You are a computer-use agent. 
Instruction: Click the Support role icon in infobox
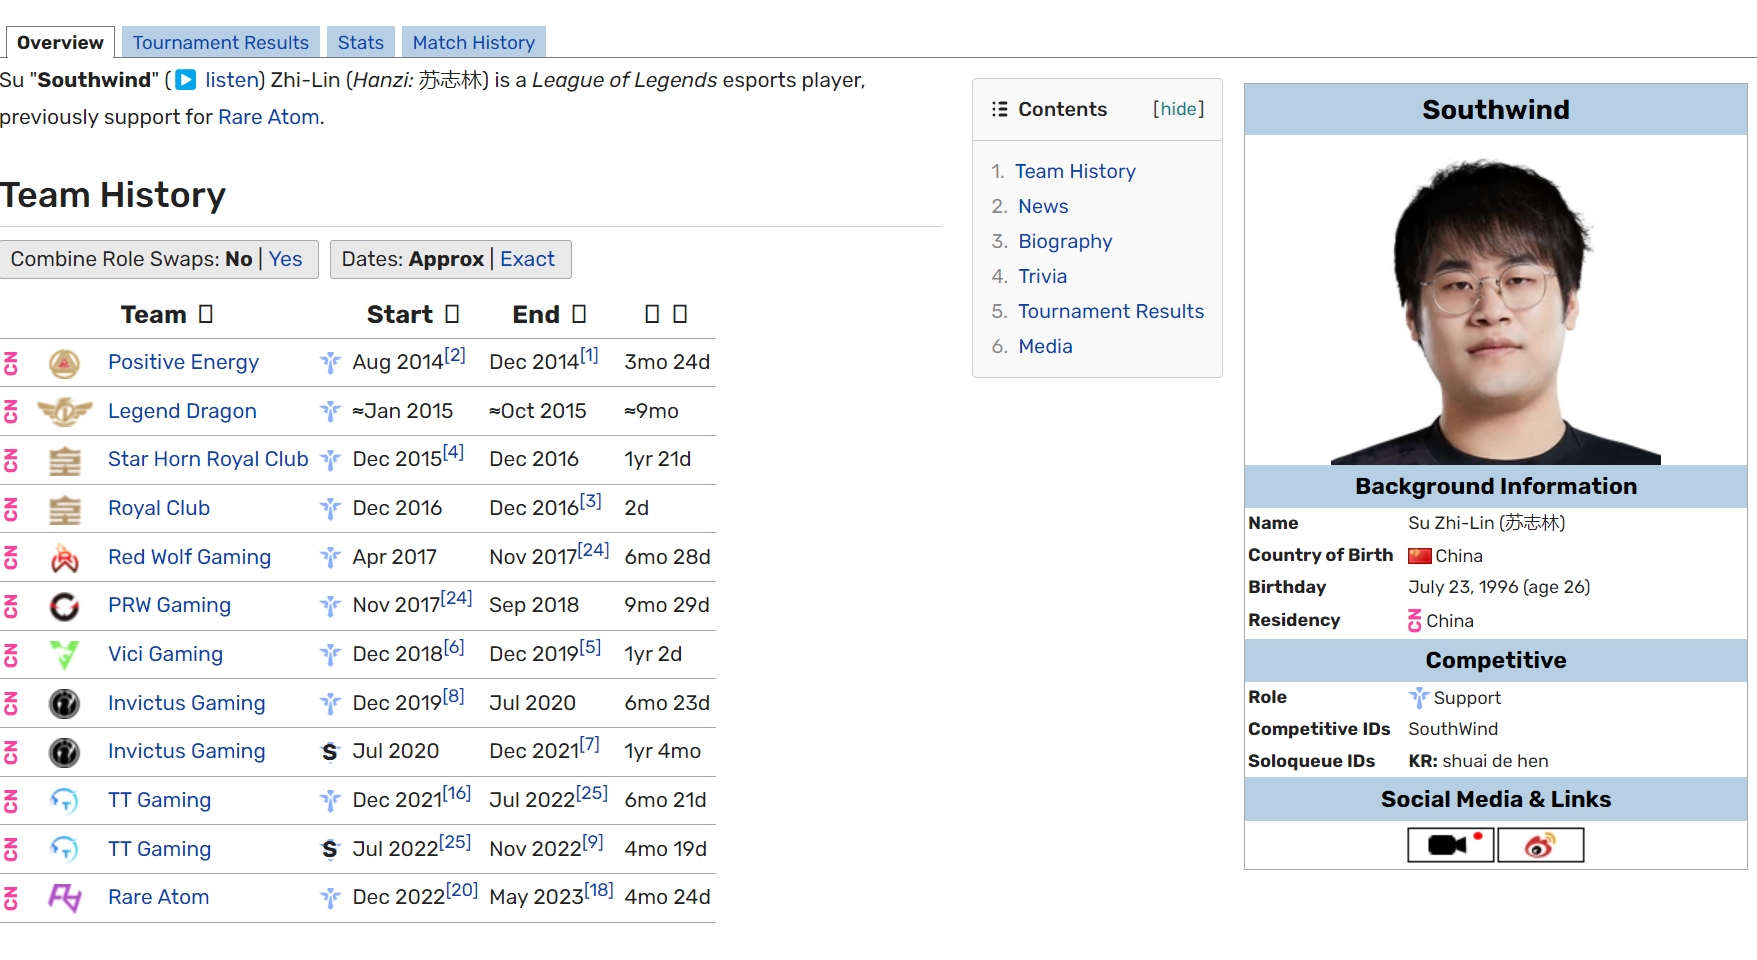click(x=1419, y=698)
